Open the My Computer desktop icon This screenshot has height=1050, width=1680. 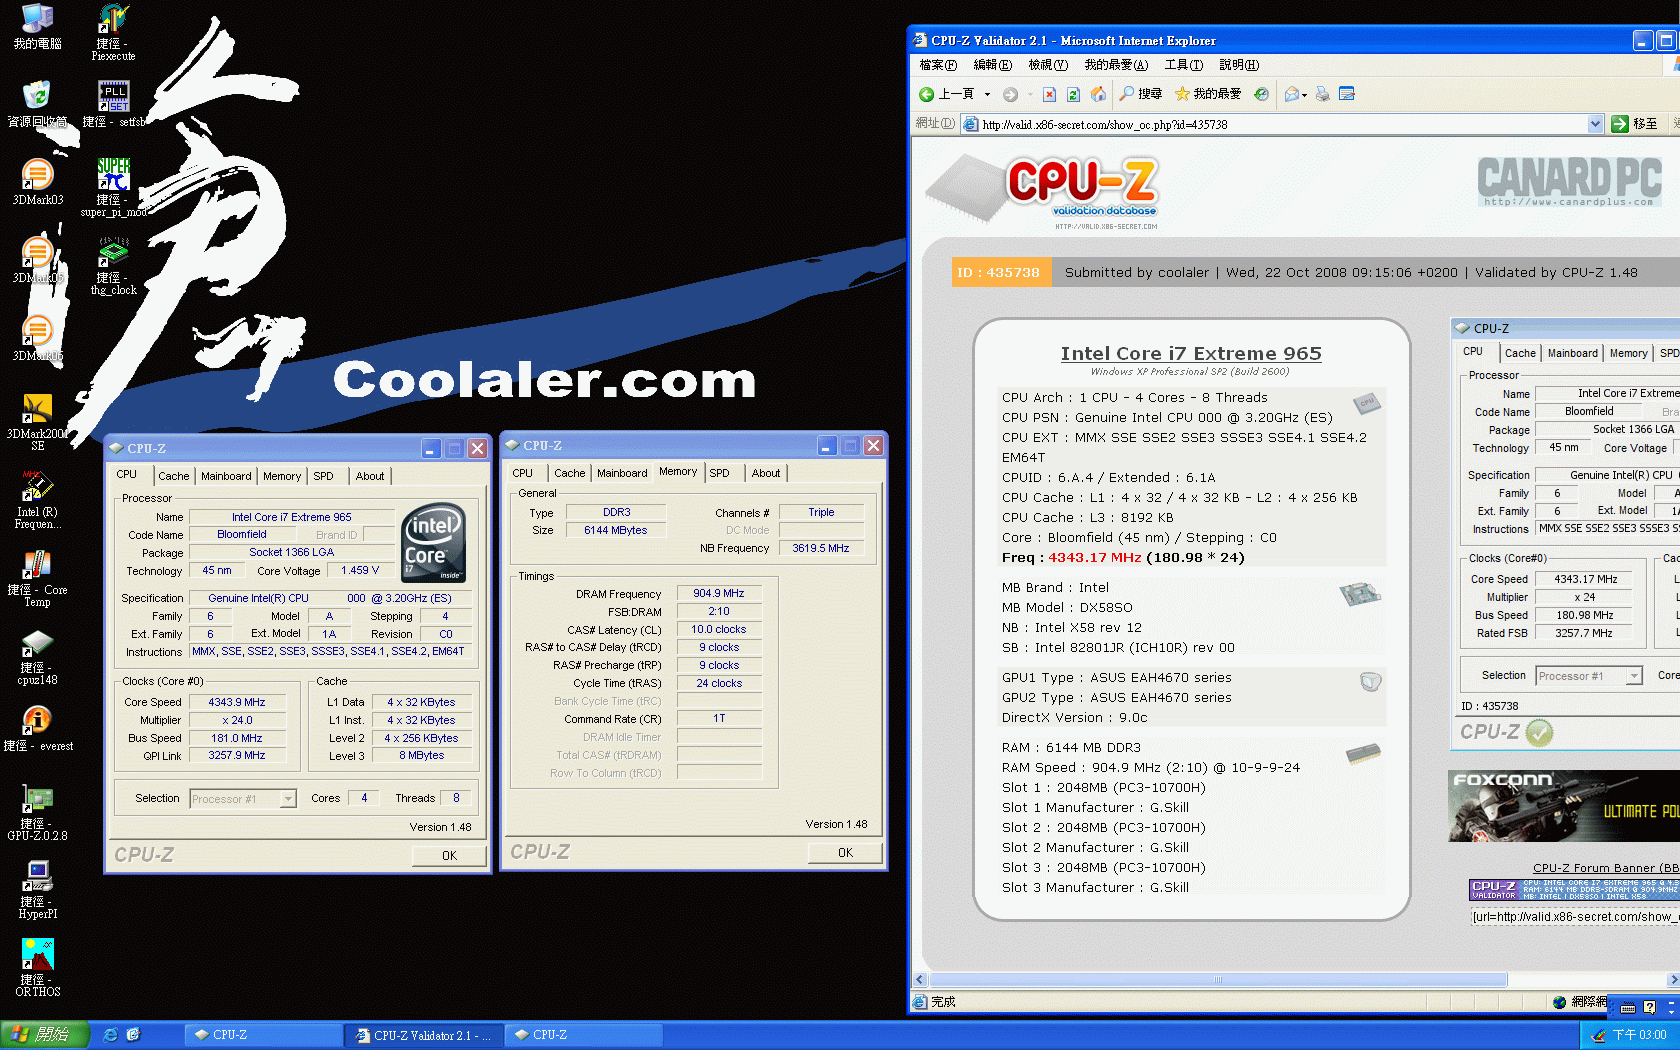37,27
